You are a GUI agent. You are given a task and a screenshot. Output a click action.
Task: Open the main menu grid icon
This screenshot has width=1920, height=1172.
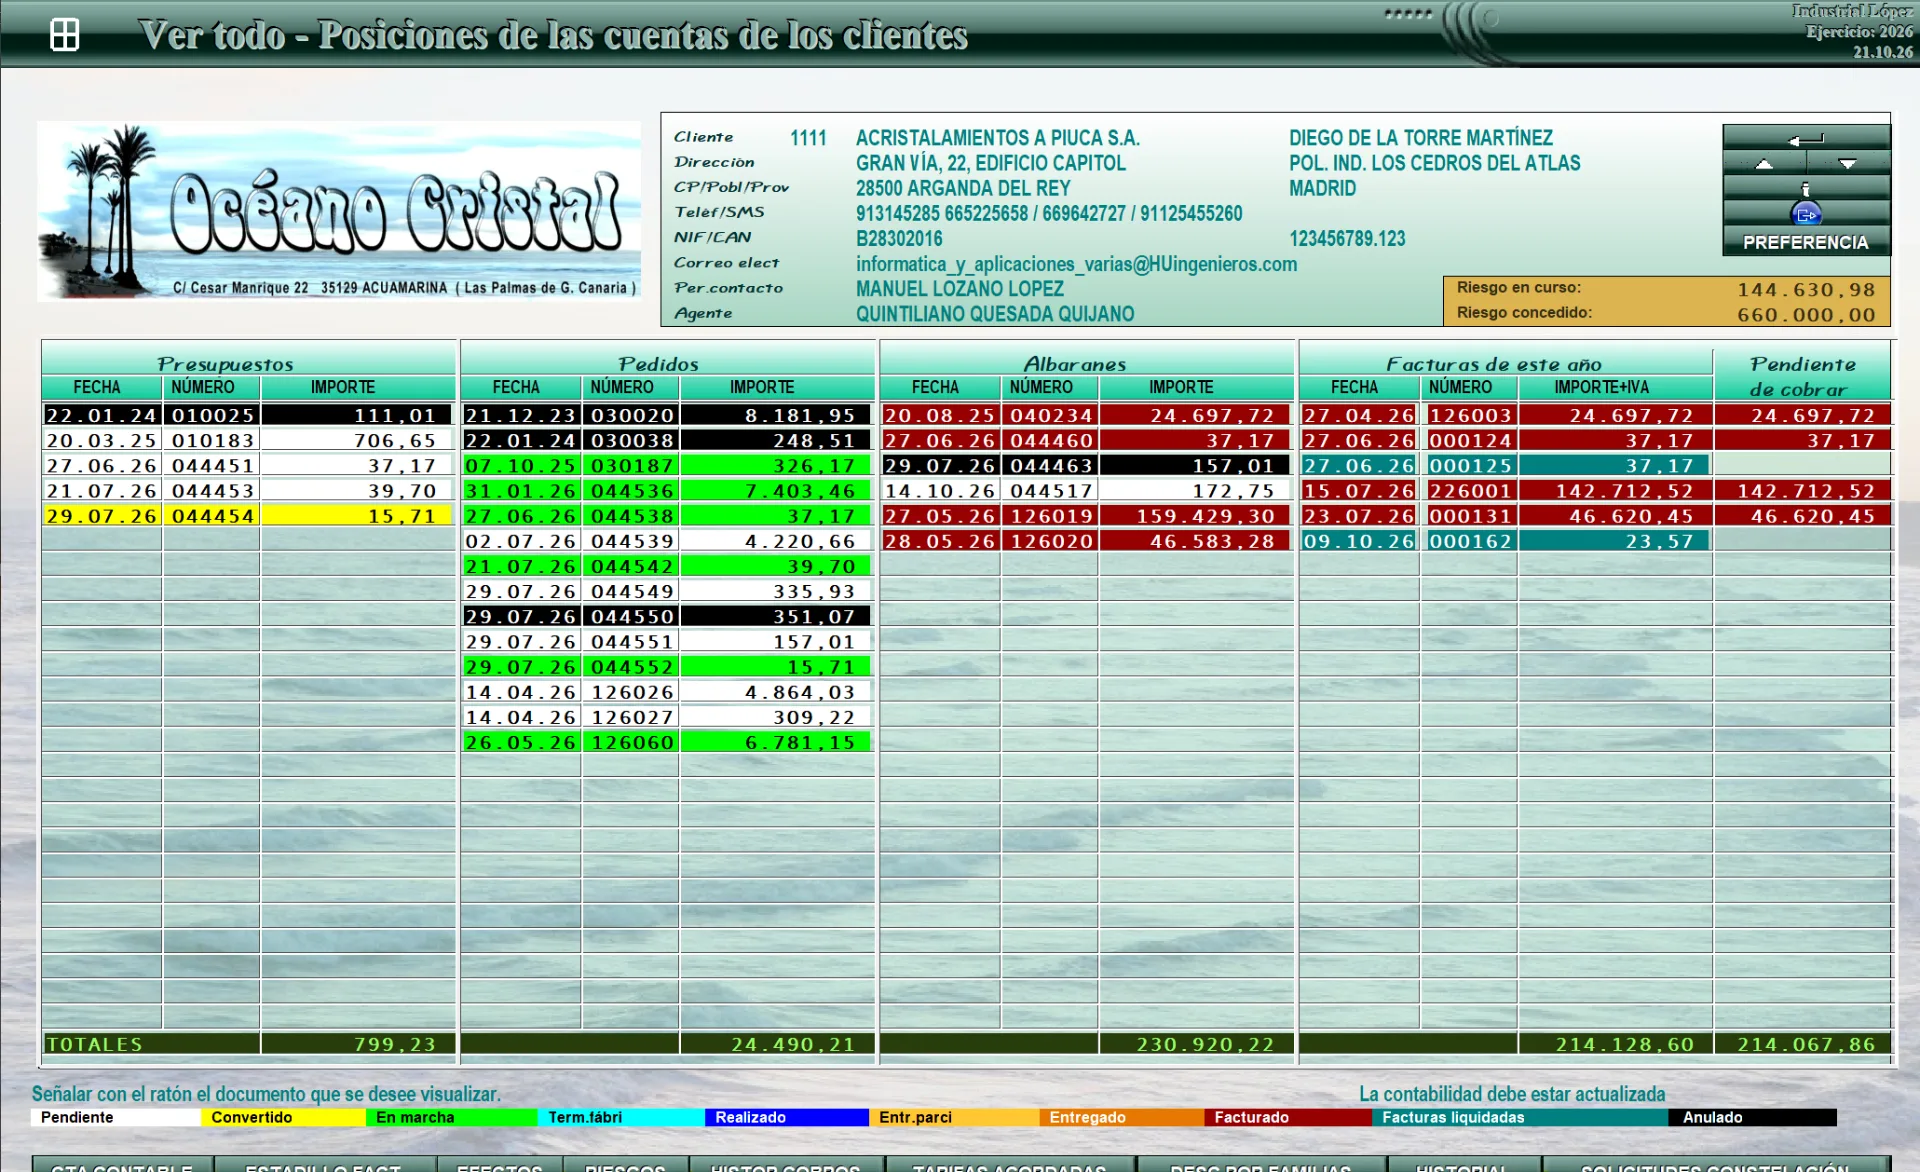(65, 34)
